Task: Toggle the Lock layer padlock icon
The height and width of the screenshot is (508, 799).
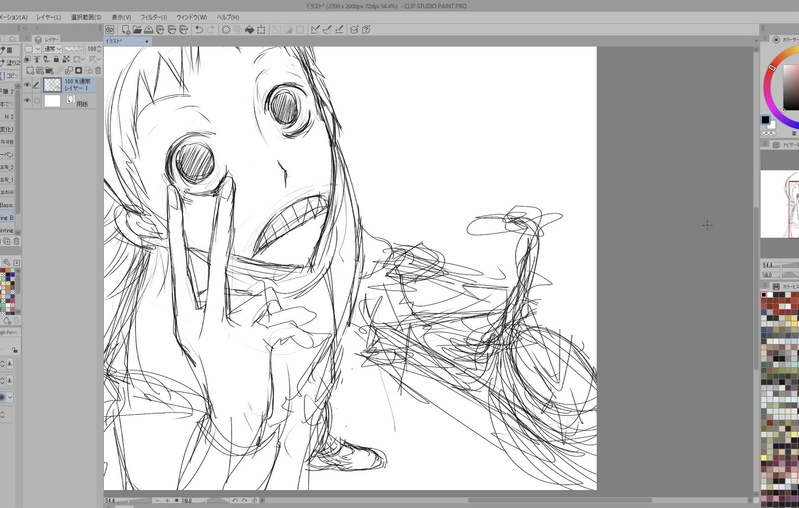Action: [x=56, y=59]
